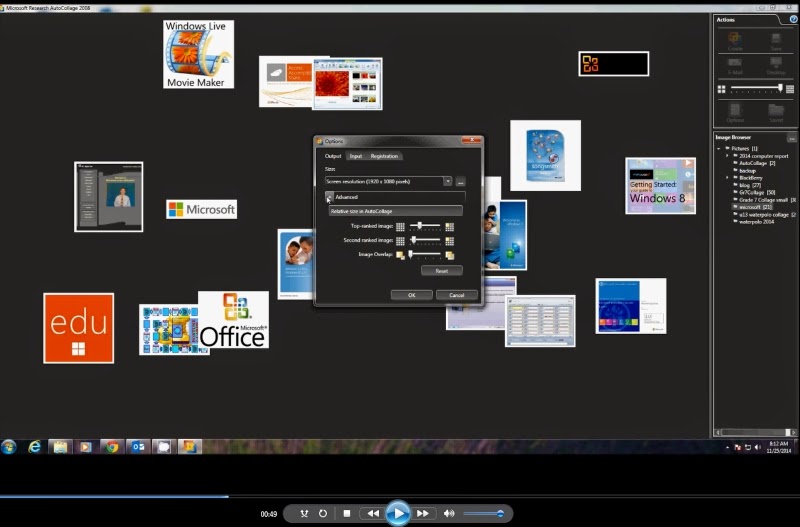
Task: Click large-size grid icon right of Top-ranked image slider
Action: [x=449, y=227]
